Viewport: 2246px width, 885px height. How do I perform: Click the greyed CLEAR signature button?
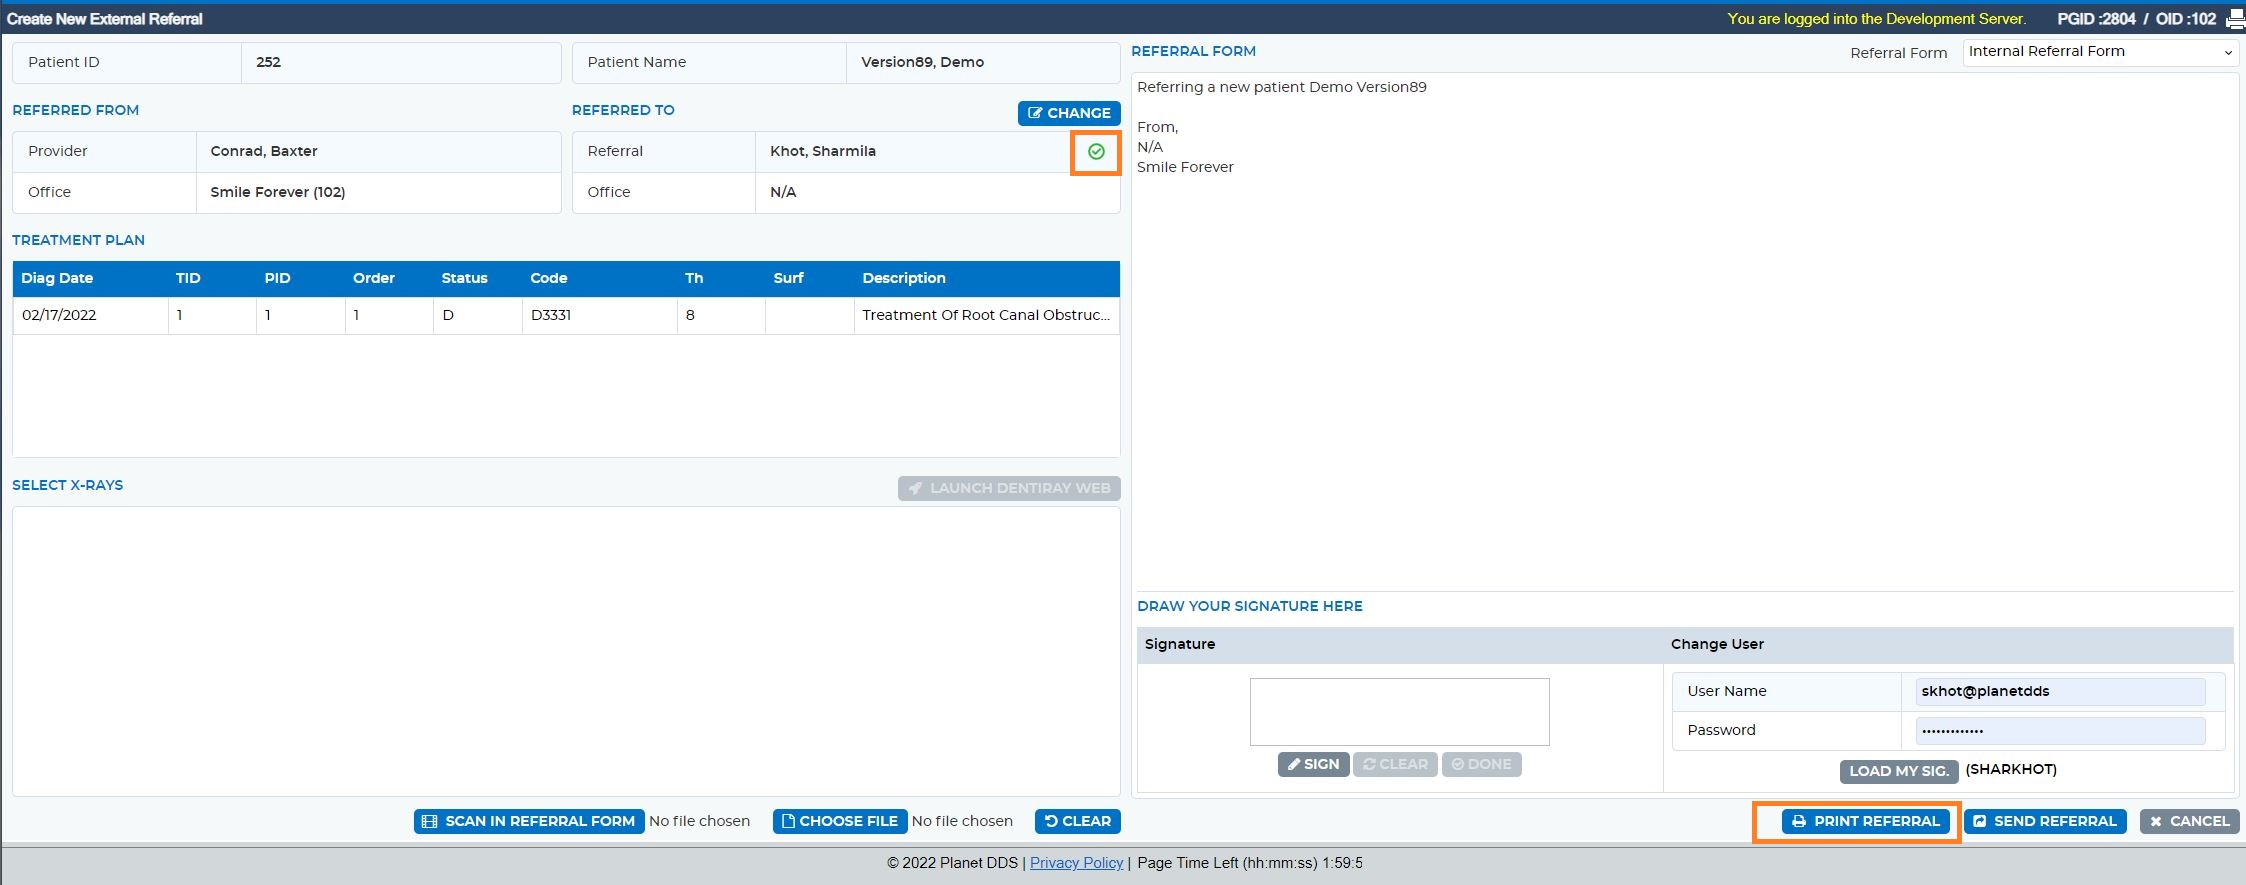click(1395, 764)
